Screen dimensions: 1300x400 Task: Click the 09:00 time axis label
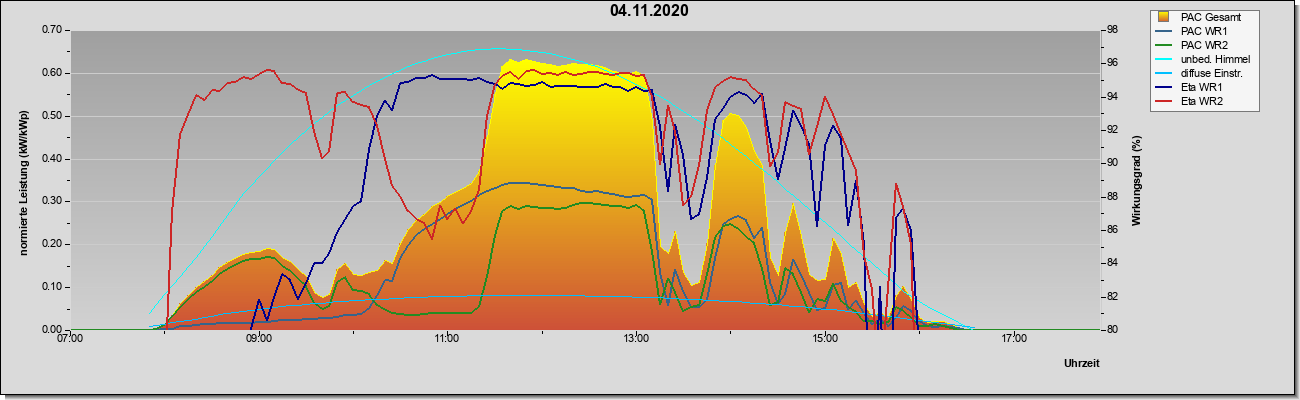coord(258,341)
